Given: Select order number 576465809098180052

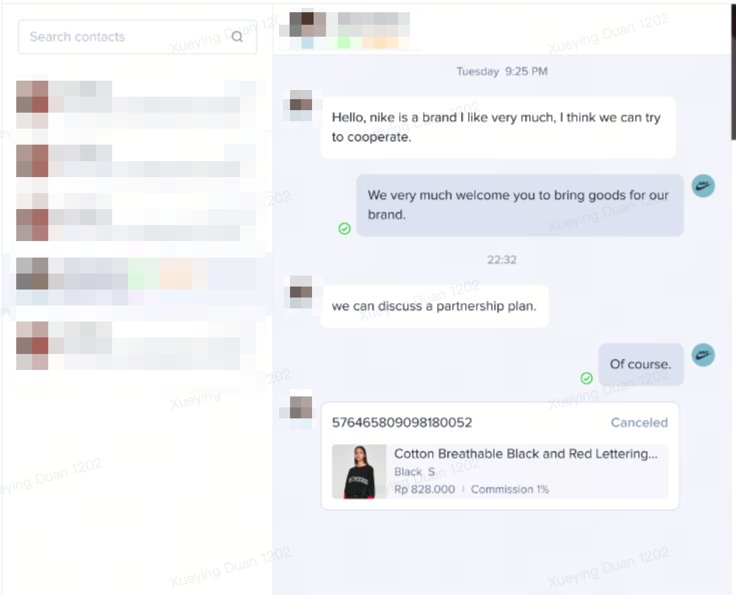Looking at the screenshot, I should [402, 422].
